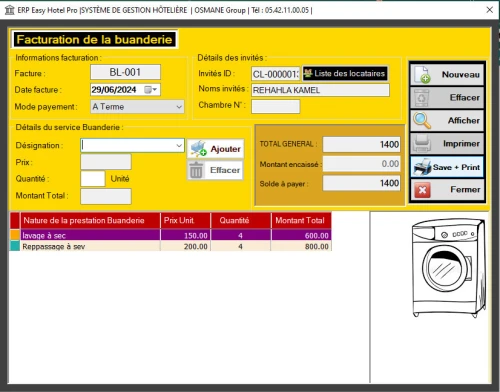The image size is (500, 392).
Task: Click the Montant encaissé field
Action: pyautogui.click(x=361, y=164)
